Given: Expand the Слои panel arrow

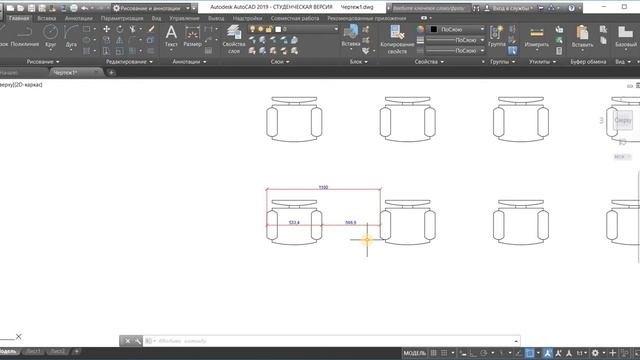Looking at the screenshot, I should coord(288,62).
